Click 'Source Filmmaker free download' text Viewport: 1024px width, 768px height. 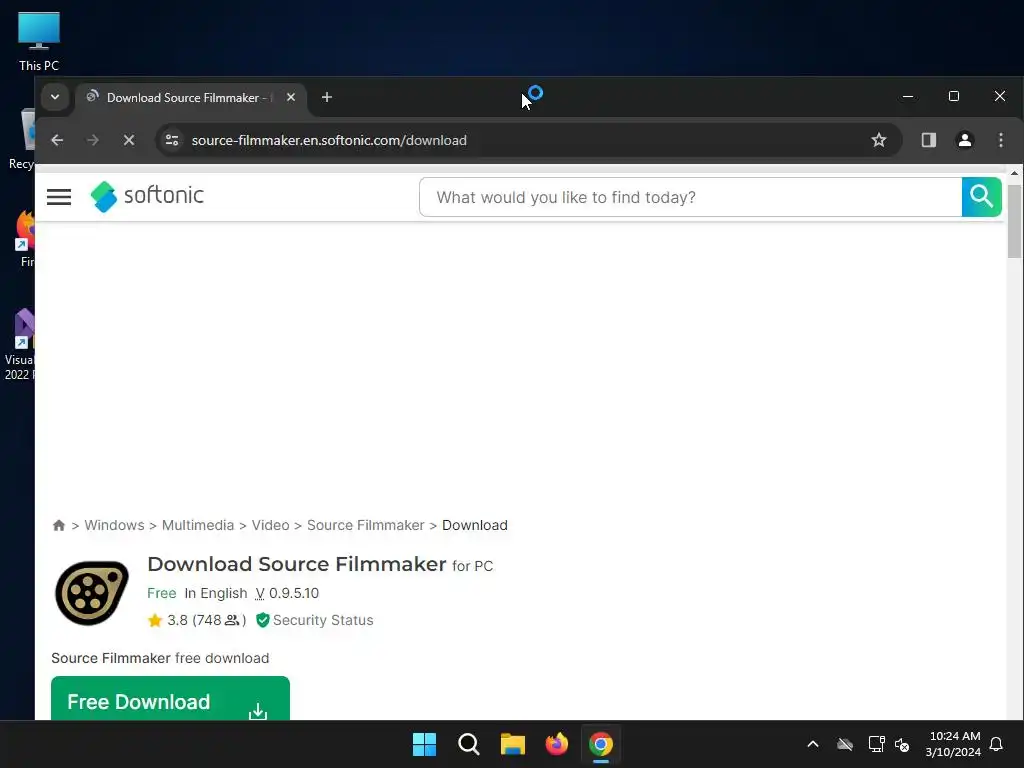coord(160,658)
